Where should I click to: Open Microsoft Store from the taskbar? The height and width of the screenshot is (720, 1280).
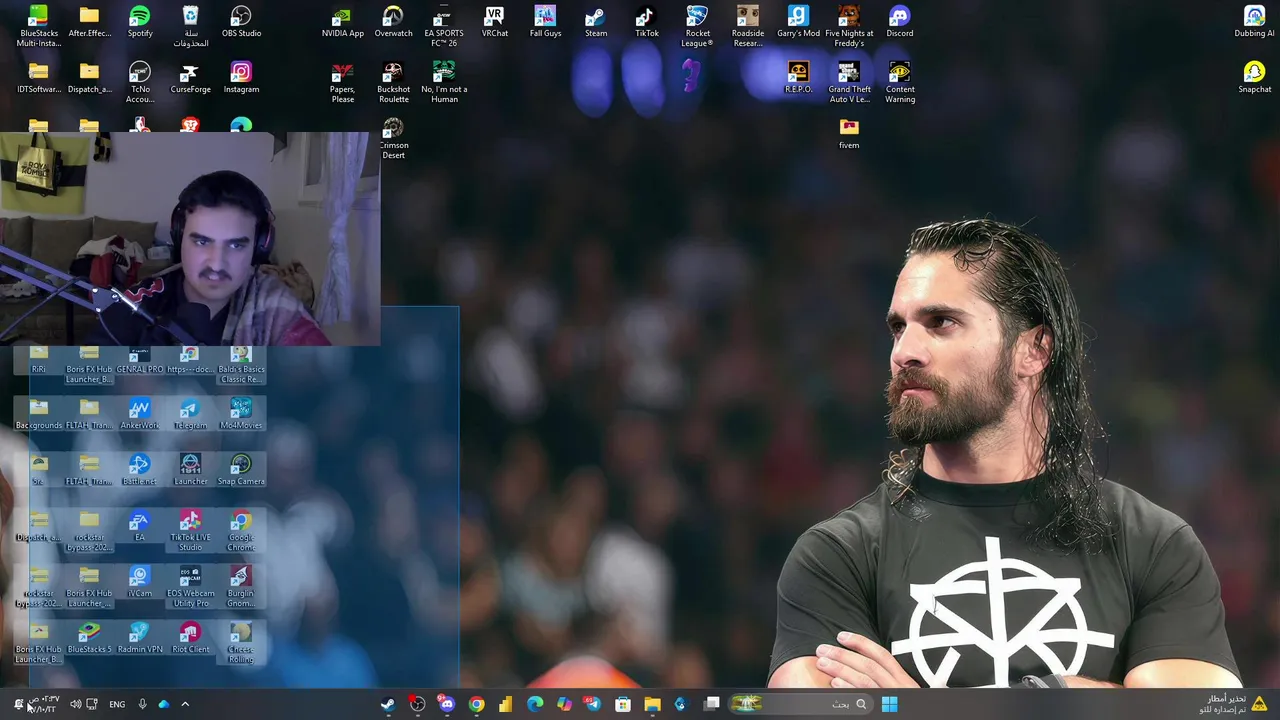[x=623, y=704]
